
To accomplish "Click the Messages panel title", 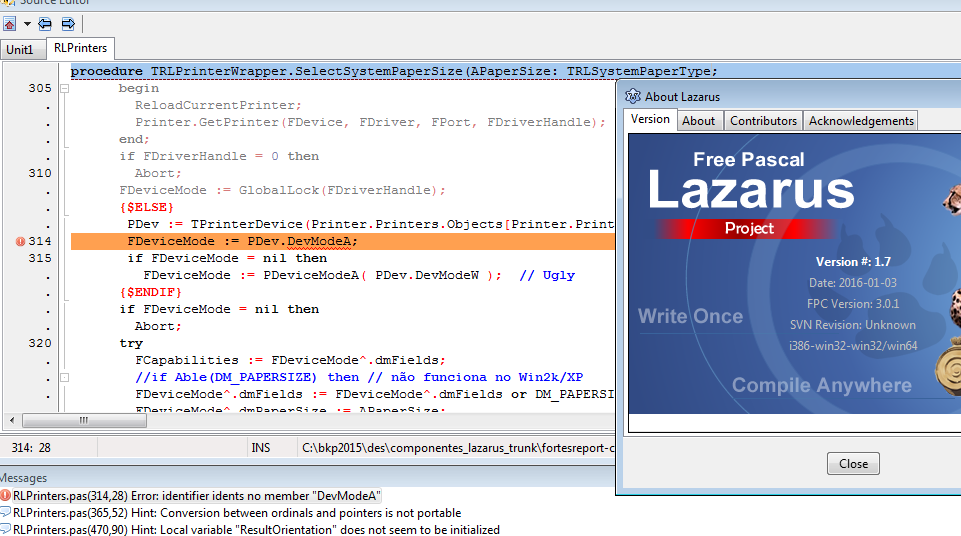I will pos(23,478).
